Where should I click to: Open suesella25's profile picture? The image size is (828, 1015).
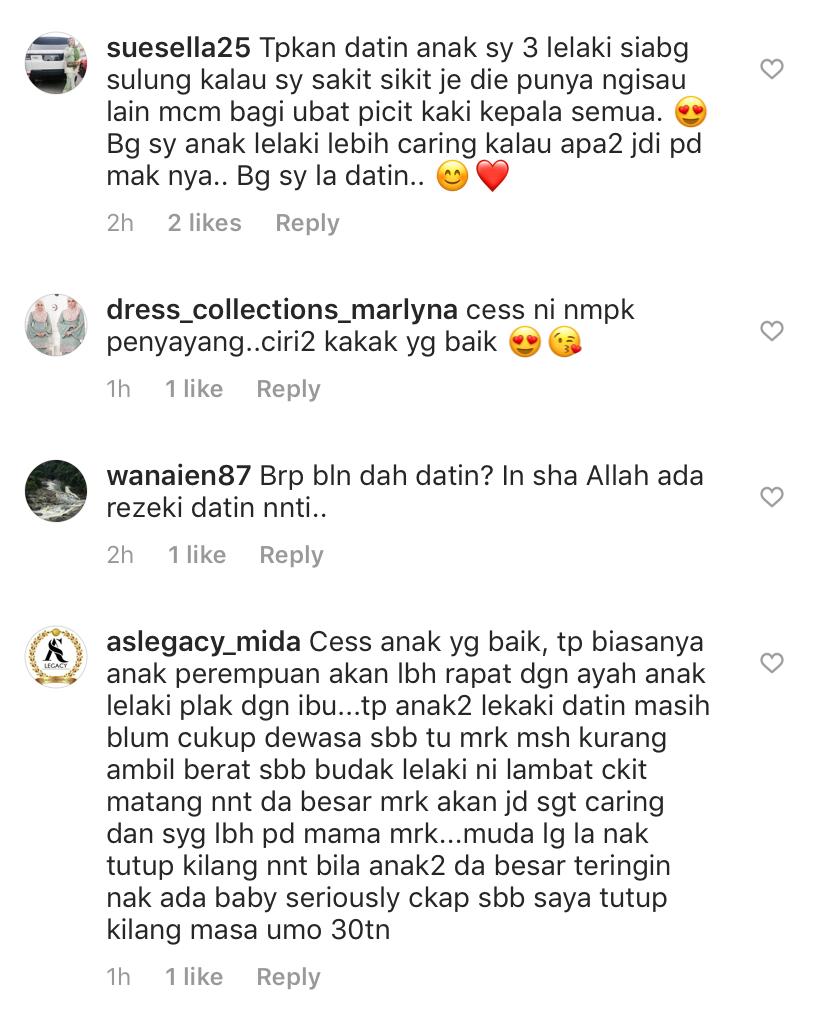[x=56, y=63]
